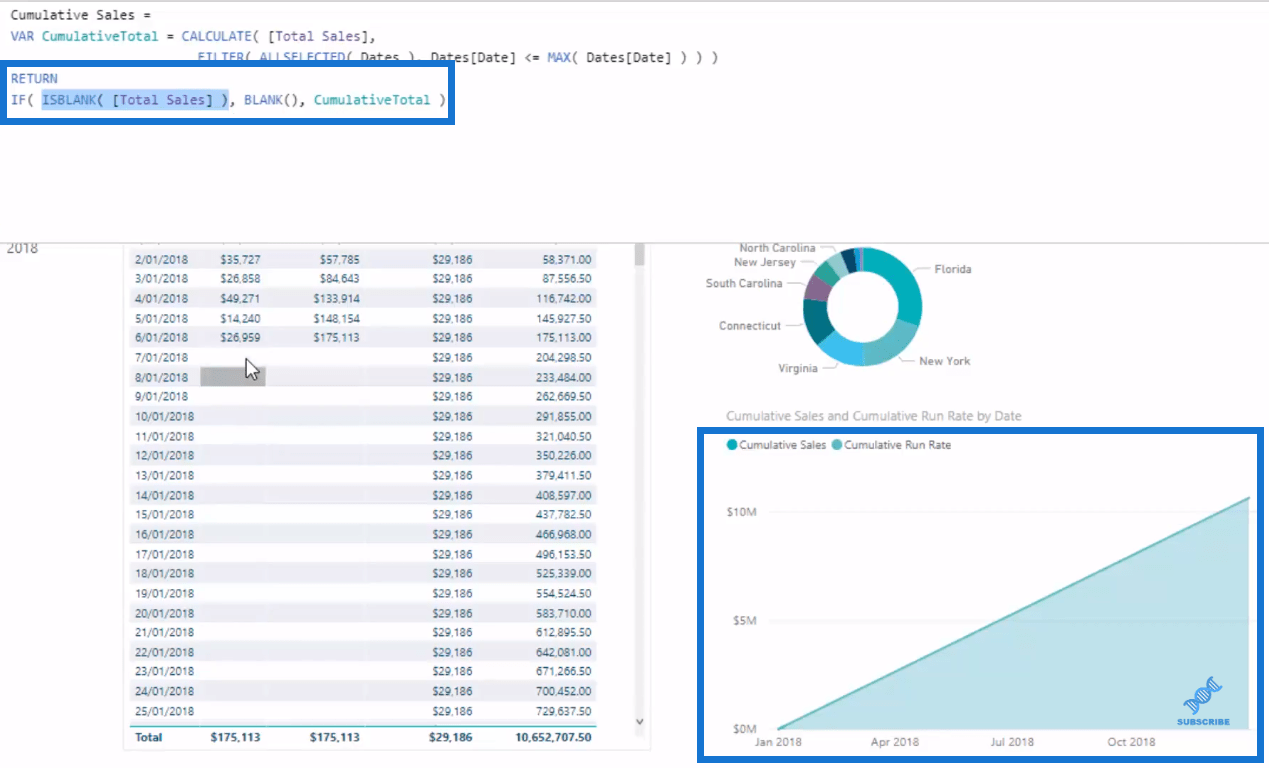Click the Cumulative Sales legend marker
The image size is (1269, 768).
click(733, 445)
